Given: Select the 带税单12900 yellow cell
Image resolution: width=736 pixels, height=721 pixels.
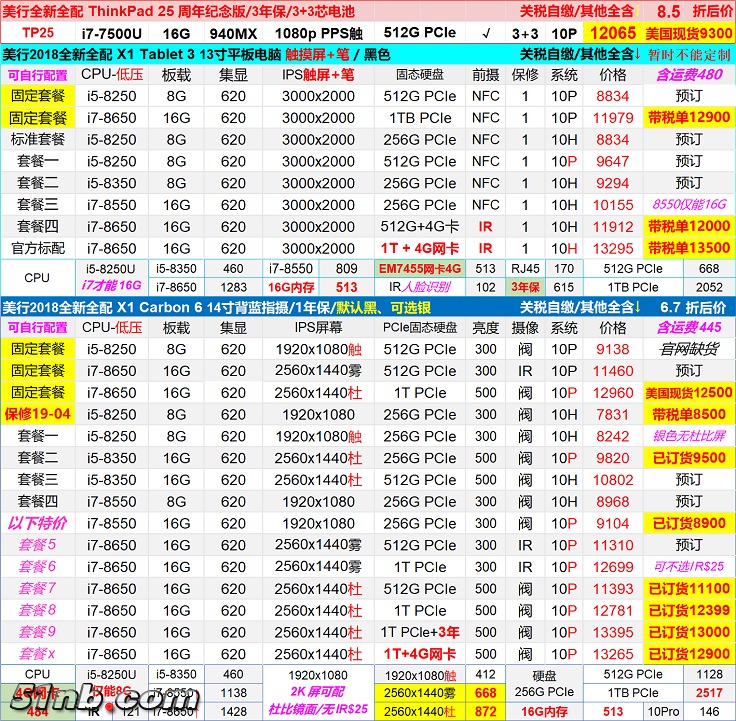Looking at the screenshot, I should pyautogui.click(x=689, y=118).
